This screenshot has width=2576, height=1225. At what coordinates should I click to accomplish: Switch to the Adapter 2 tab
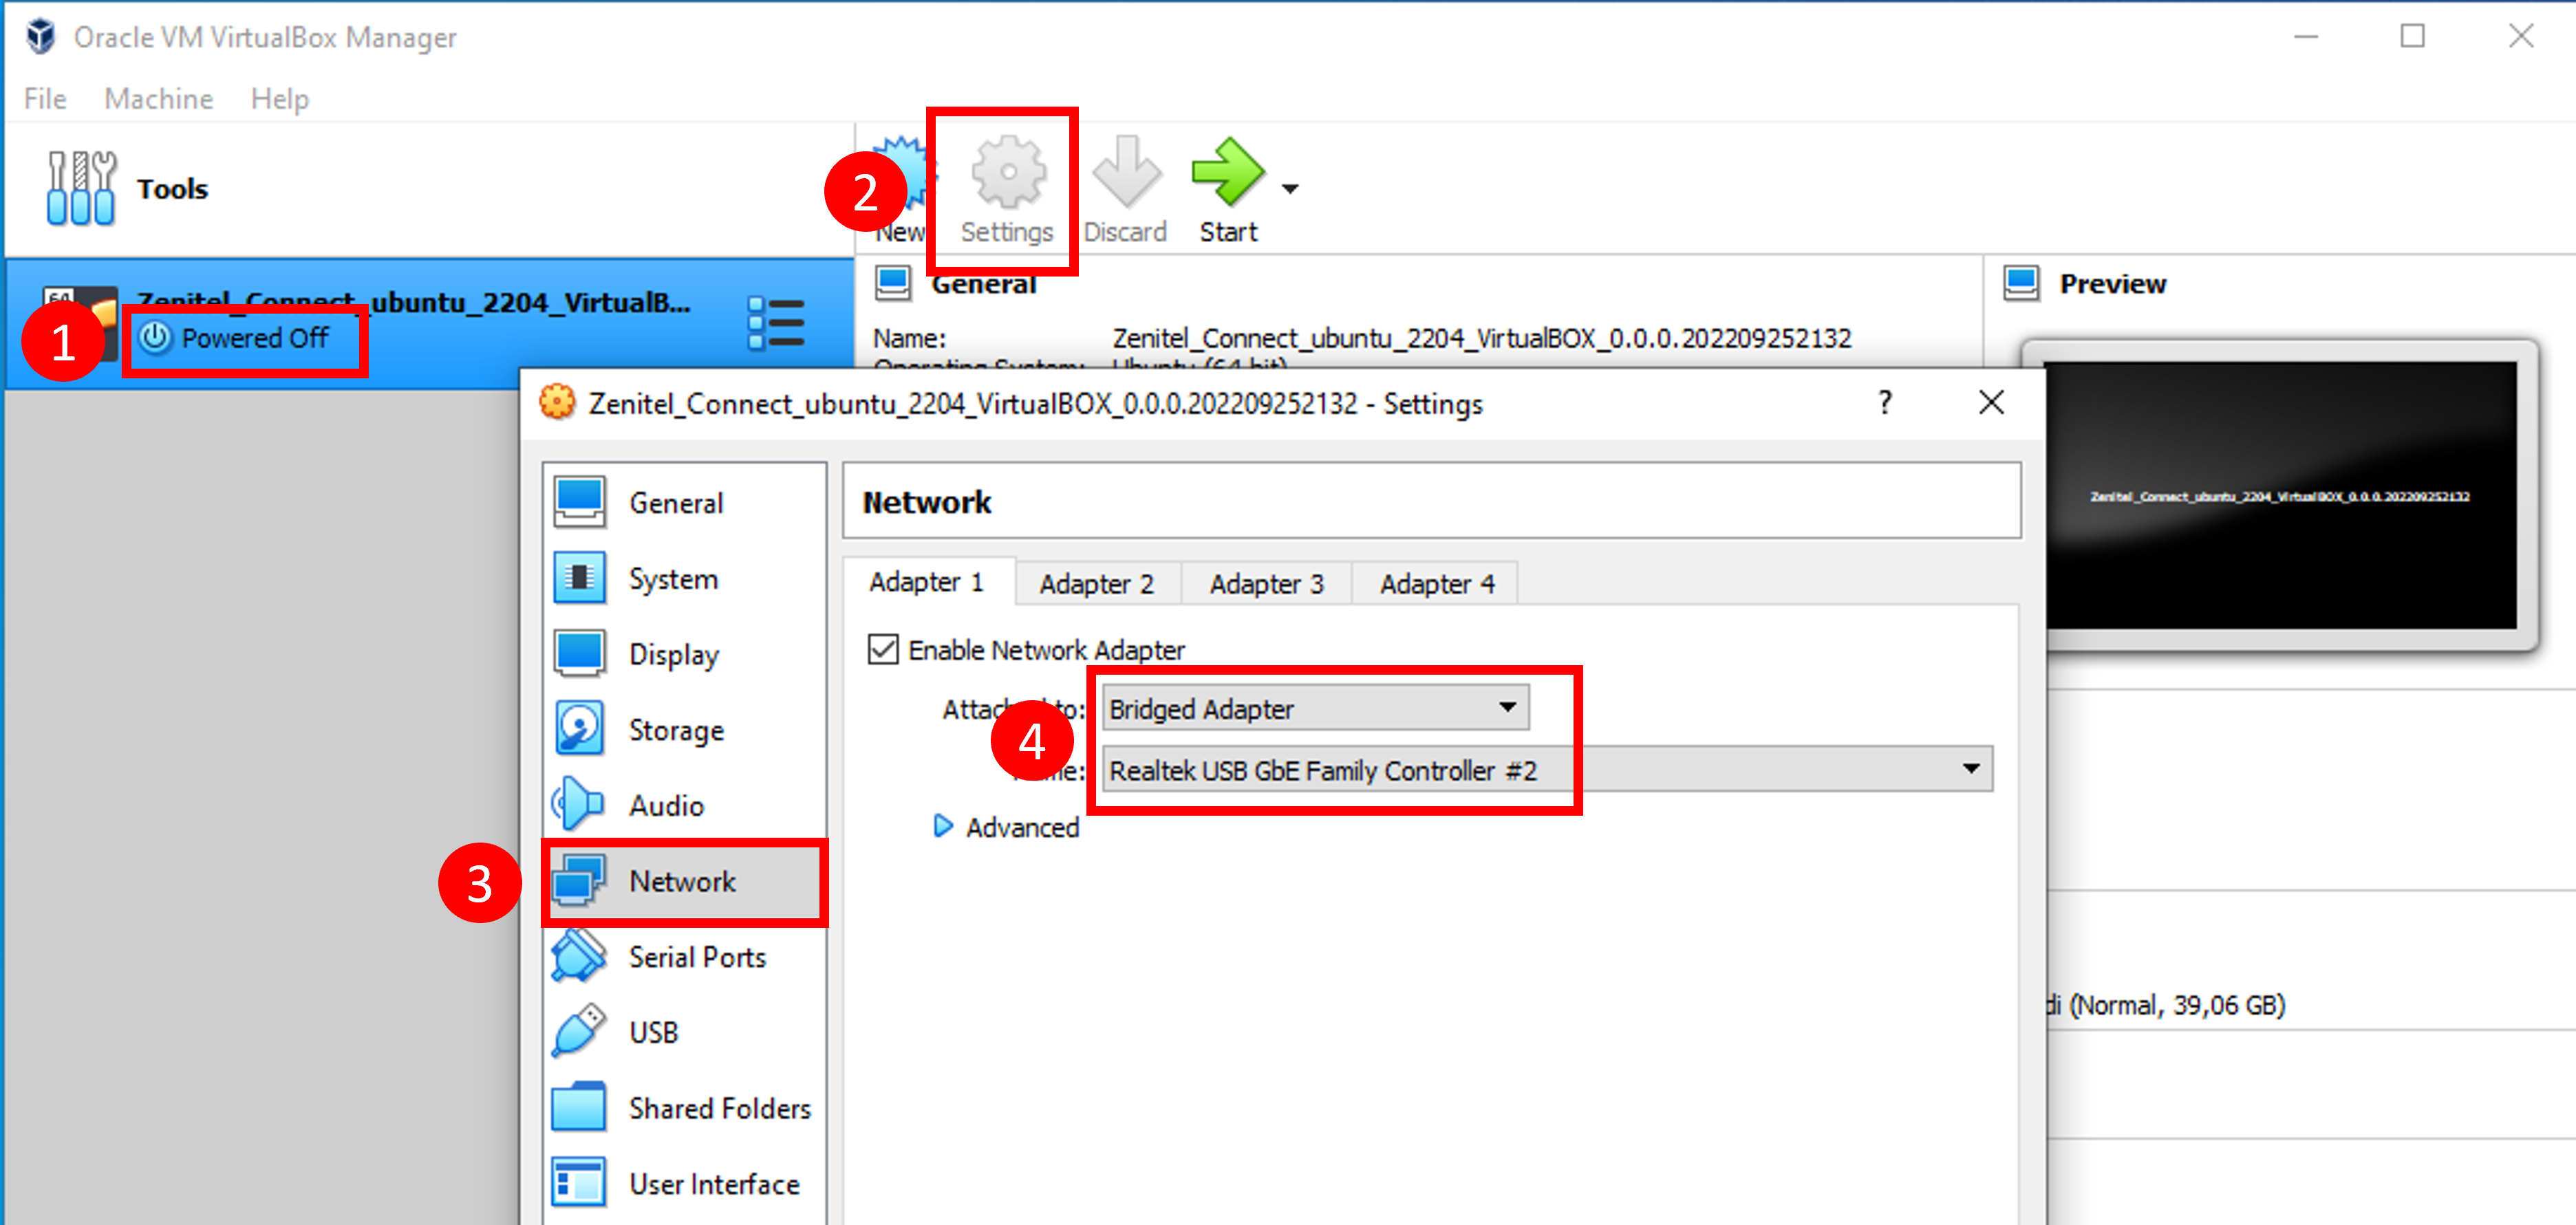[x=1096, y=584]
